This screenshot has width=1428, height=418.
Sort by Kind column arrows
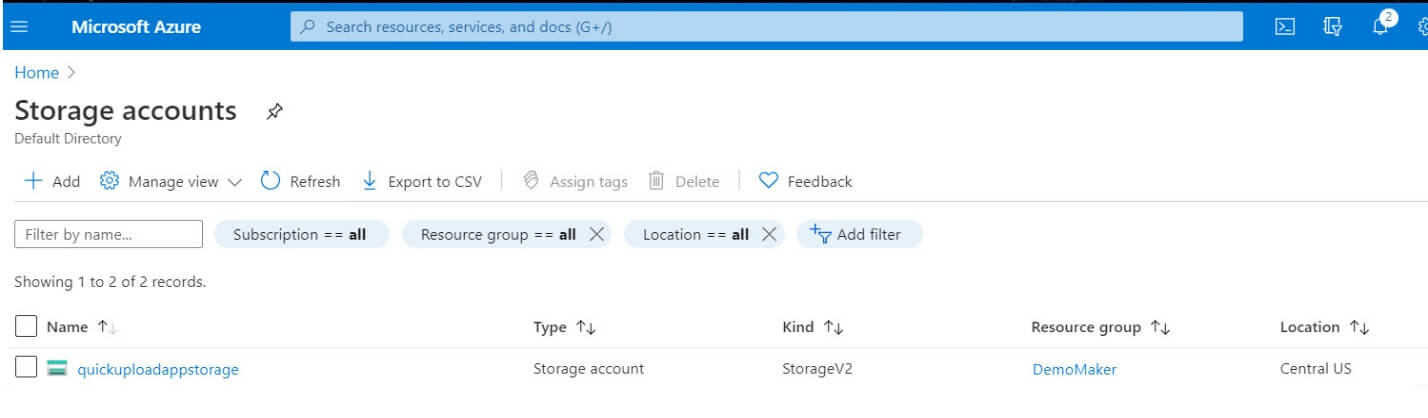[833, 327]
